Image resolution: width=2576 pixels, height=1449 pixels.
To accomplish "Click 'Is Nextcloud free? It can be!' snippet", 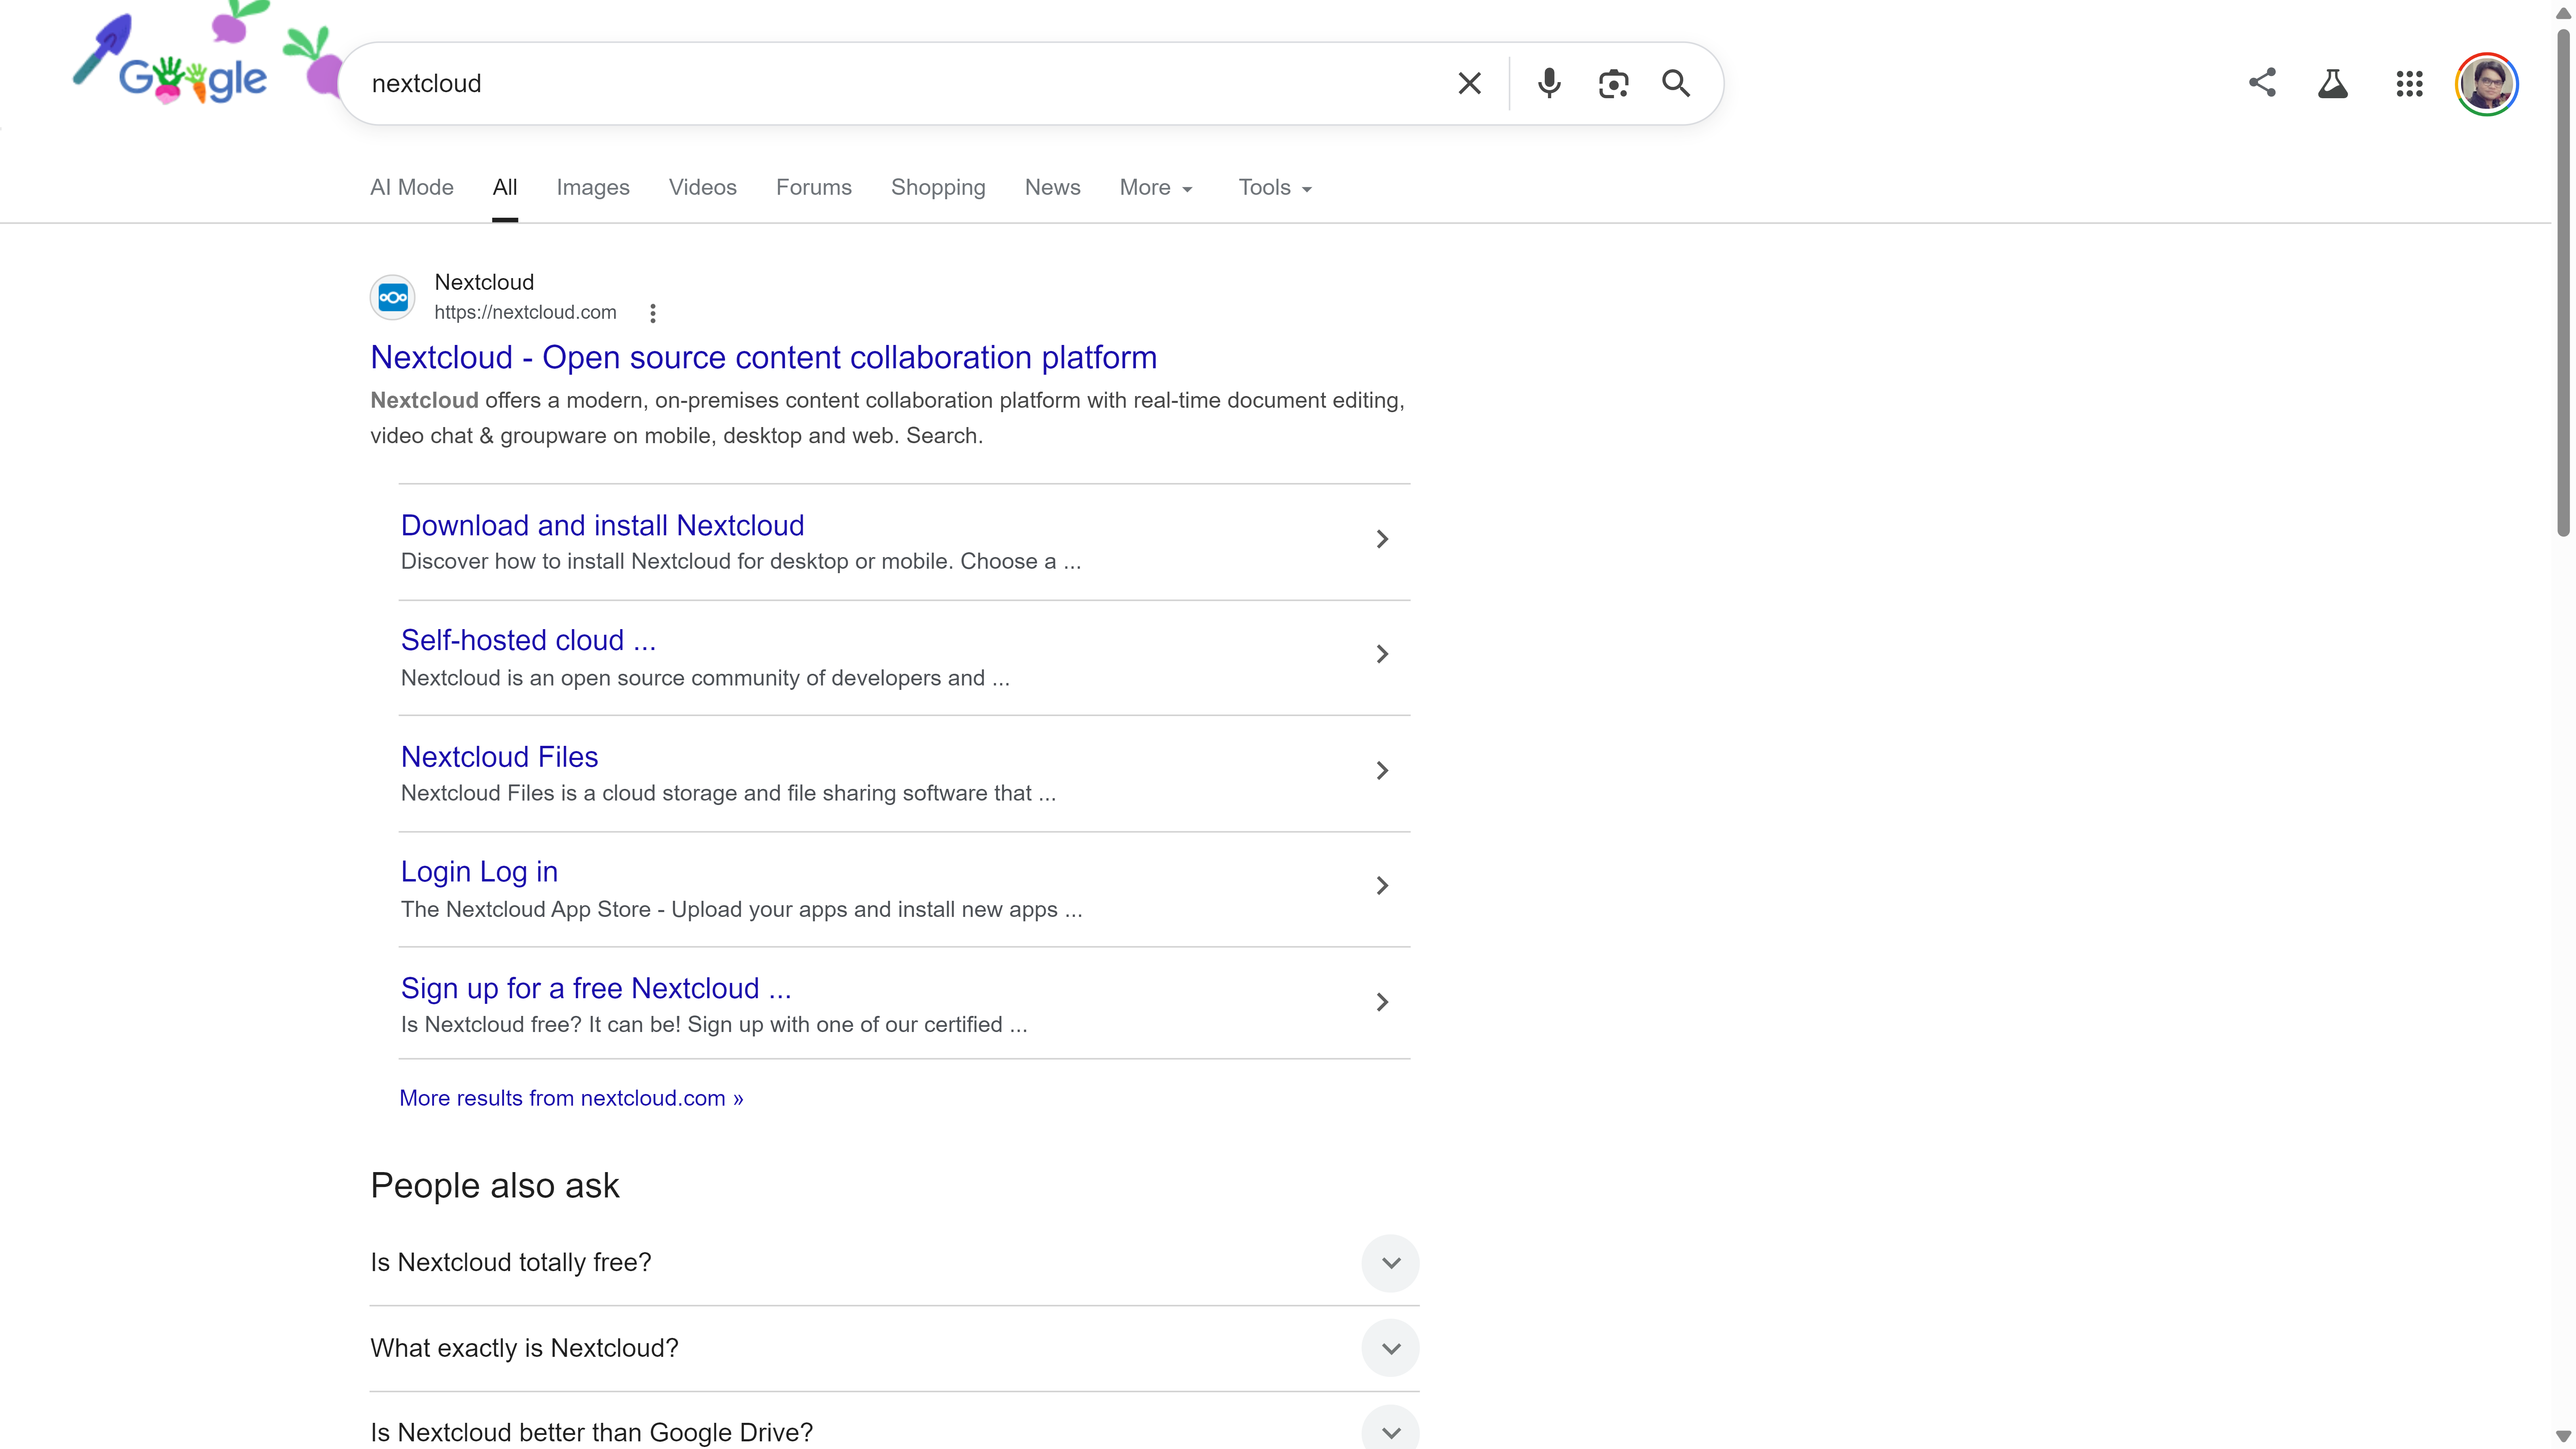I will click(x=714, y=1025).
